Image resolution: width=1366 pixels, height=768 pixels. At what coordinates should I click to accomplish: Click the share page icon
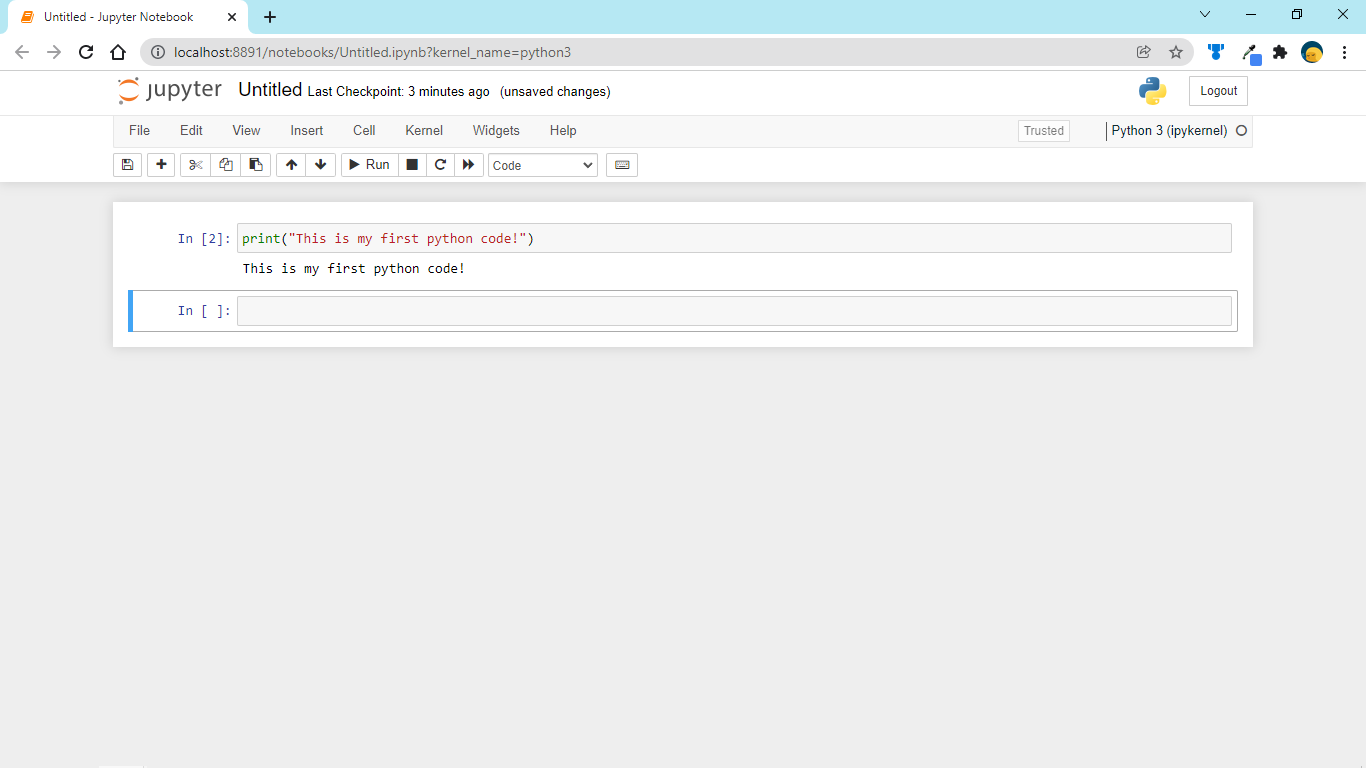coord(1144,52)
